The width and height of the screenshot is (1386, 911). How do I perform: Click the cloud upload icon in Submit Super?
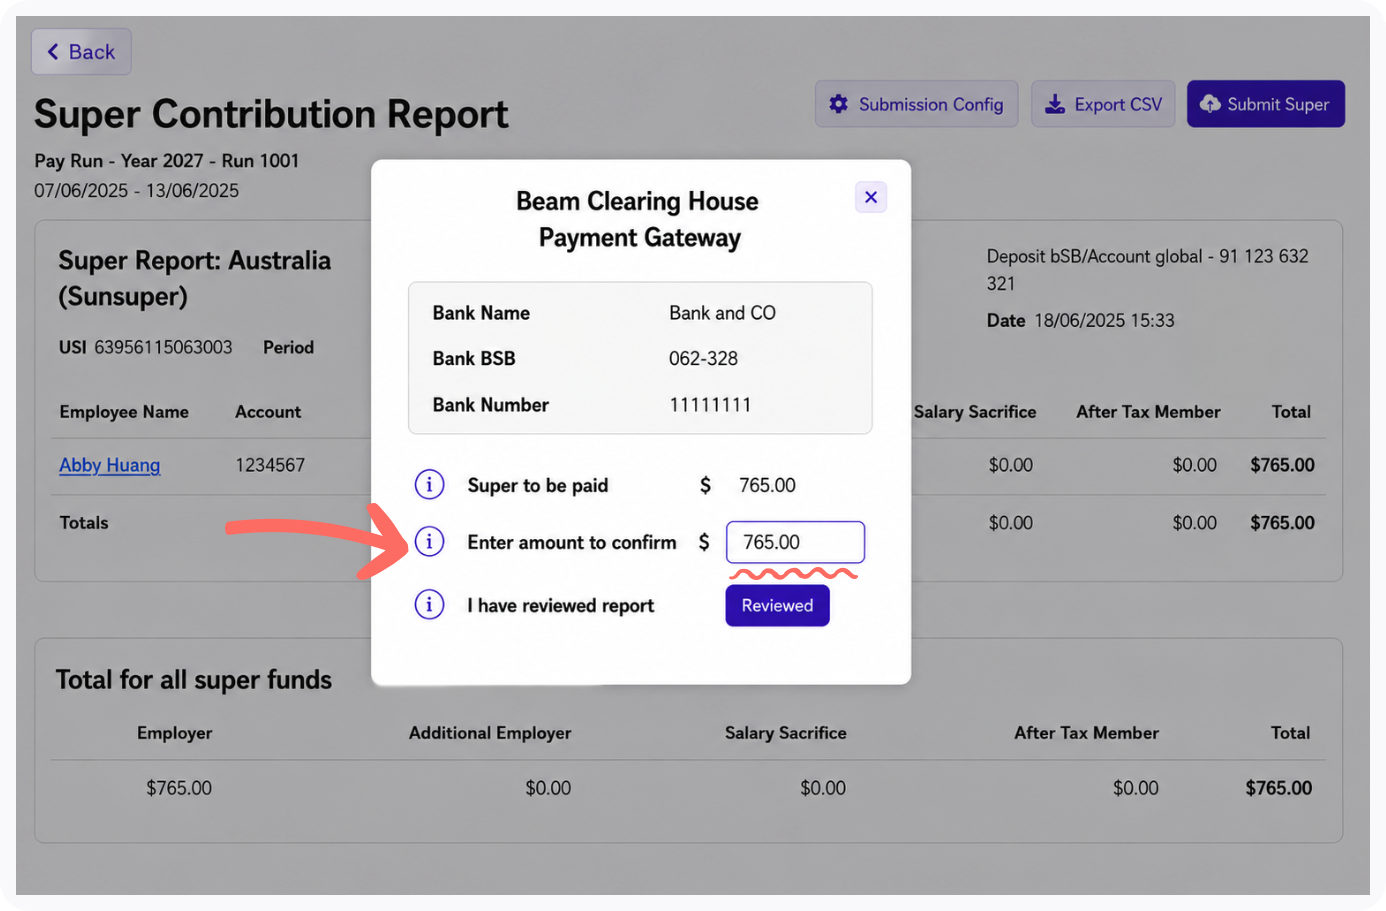tap(1210, 104)
